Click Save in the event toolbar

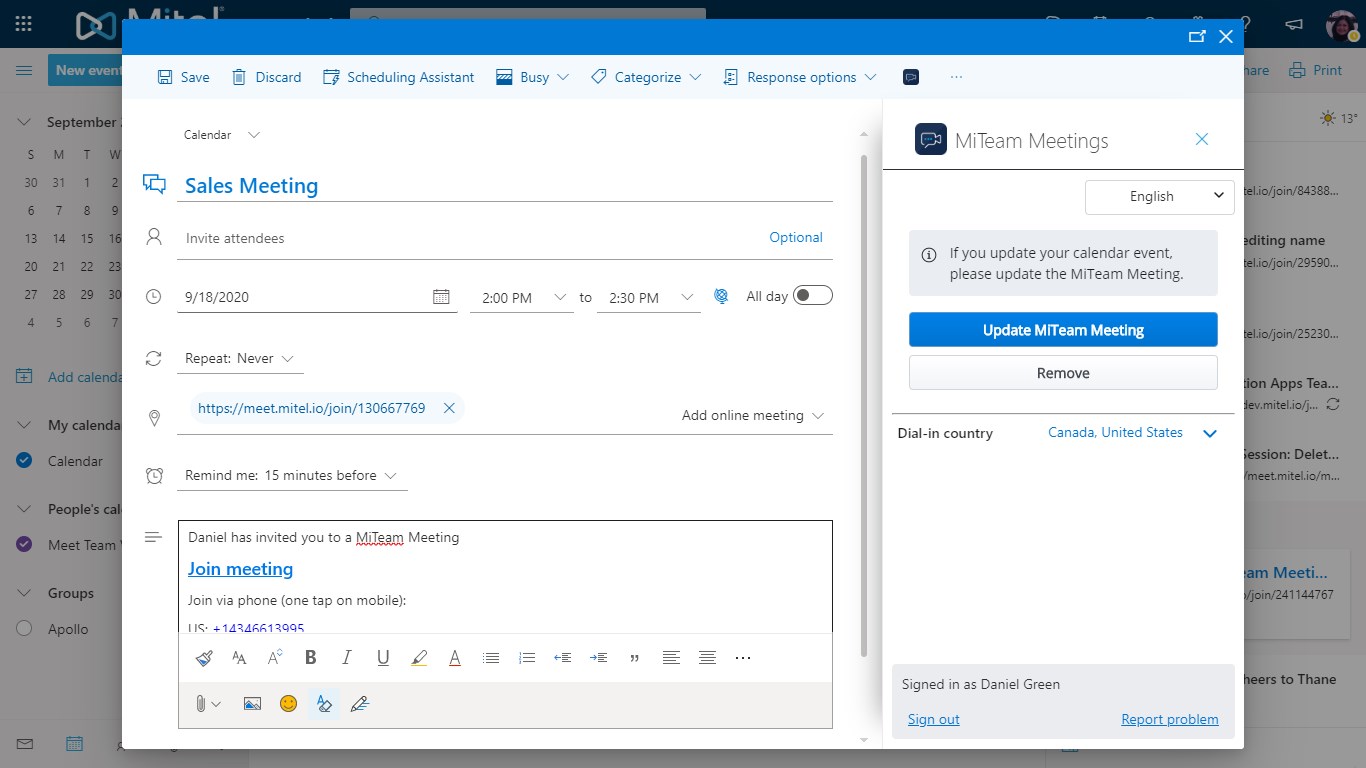point(183,77)
